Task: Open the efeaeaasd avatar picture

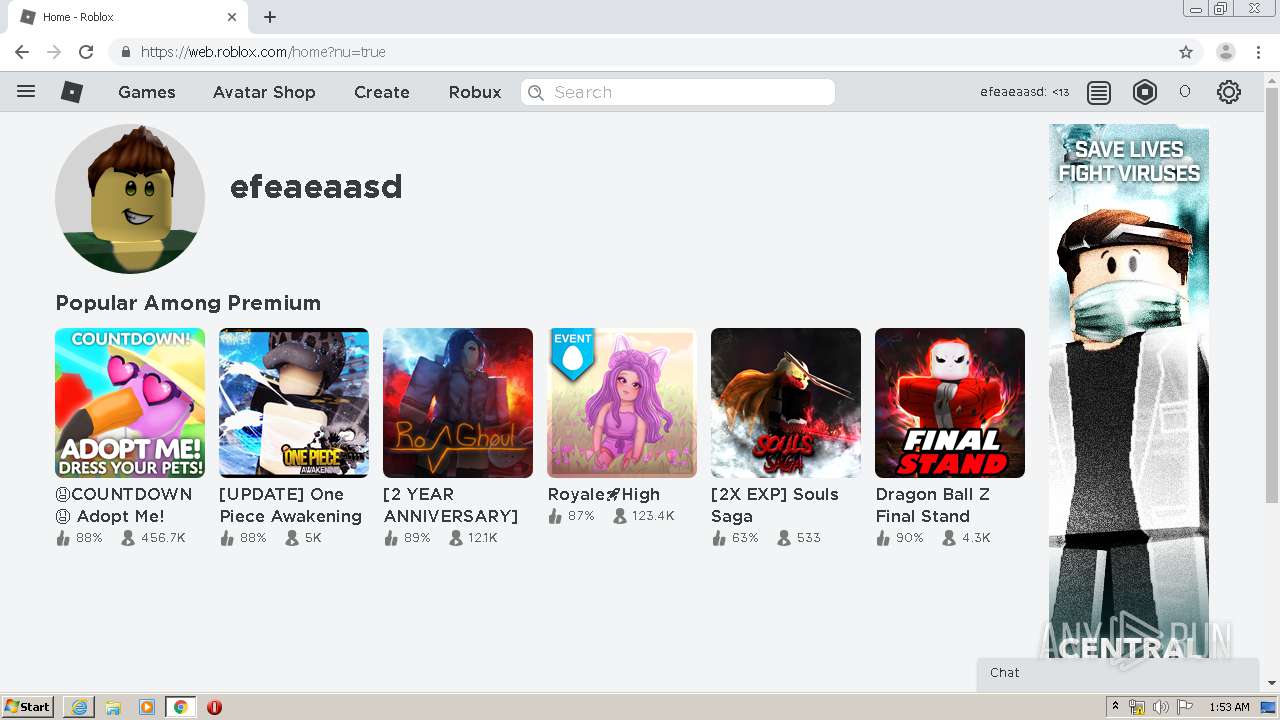Action: pyautogui.click(x=130, y=199)
